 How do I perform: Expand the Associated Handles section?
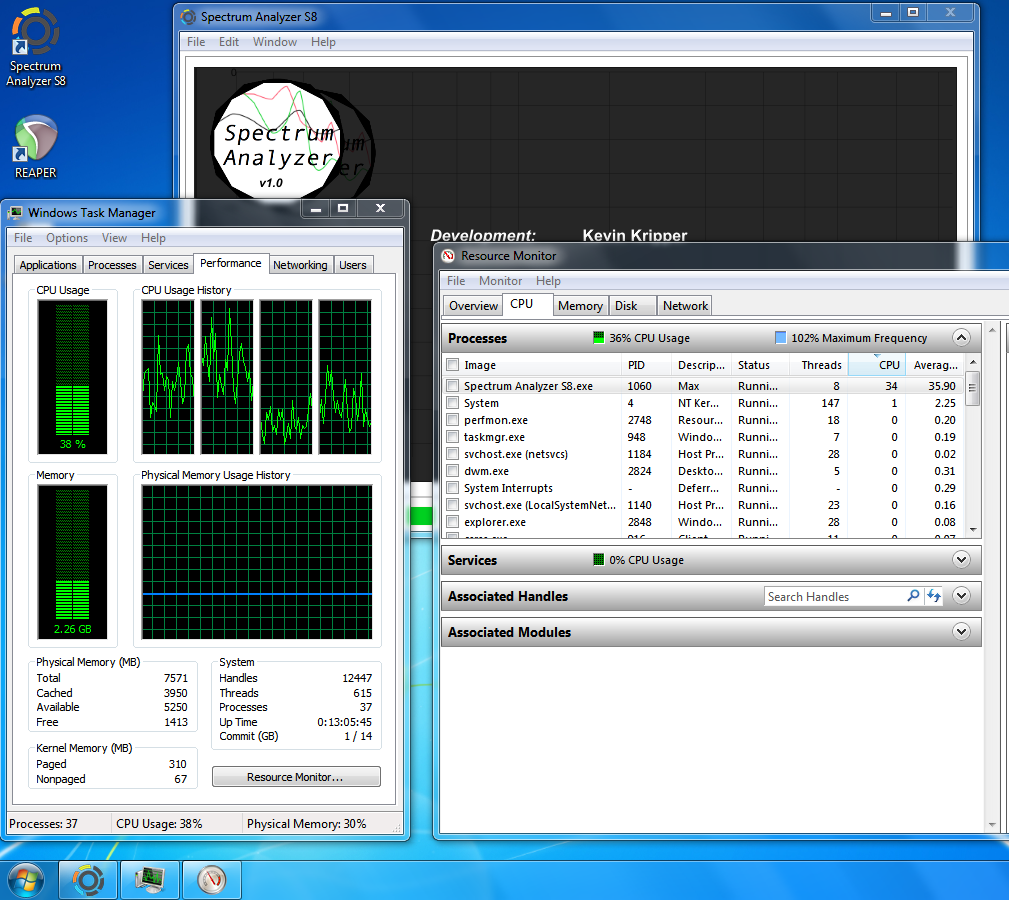961,595
